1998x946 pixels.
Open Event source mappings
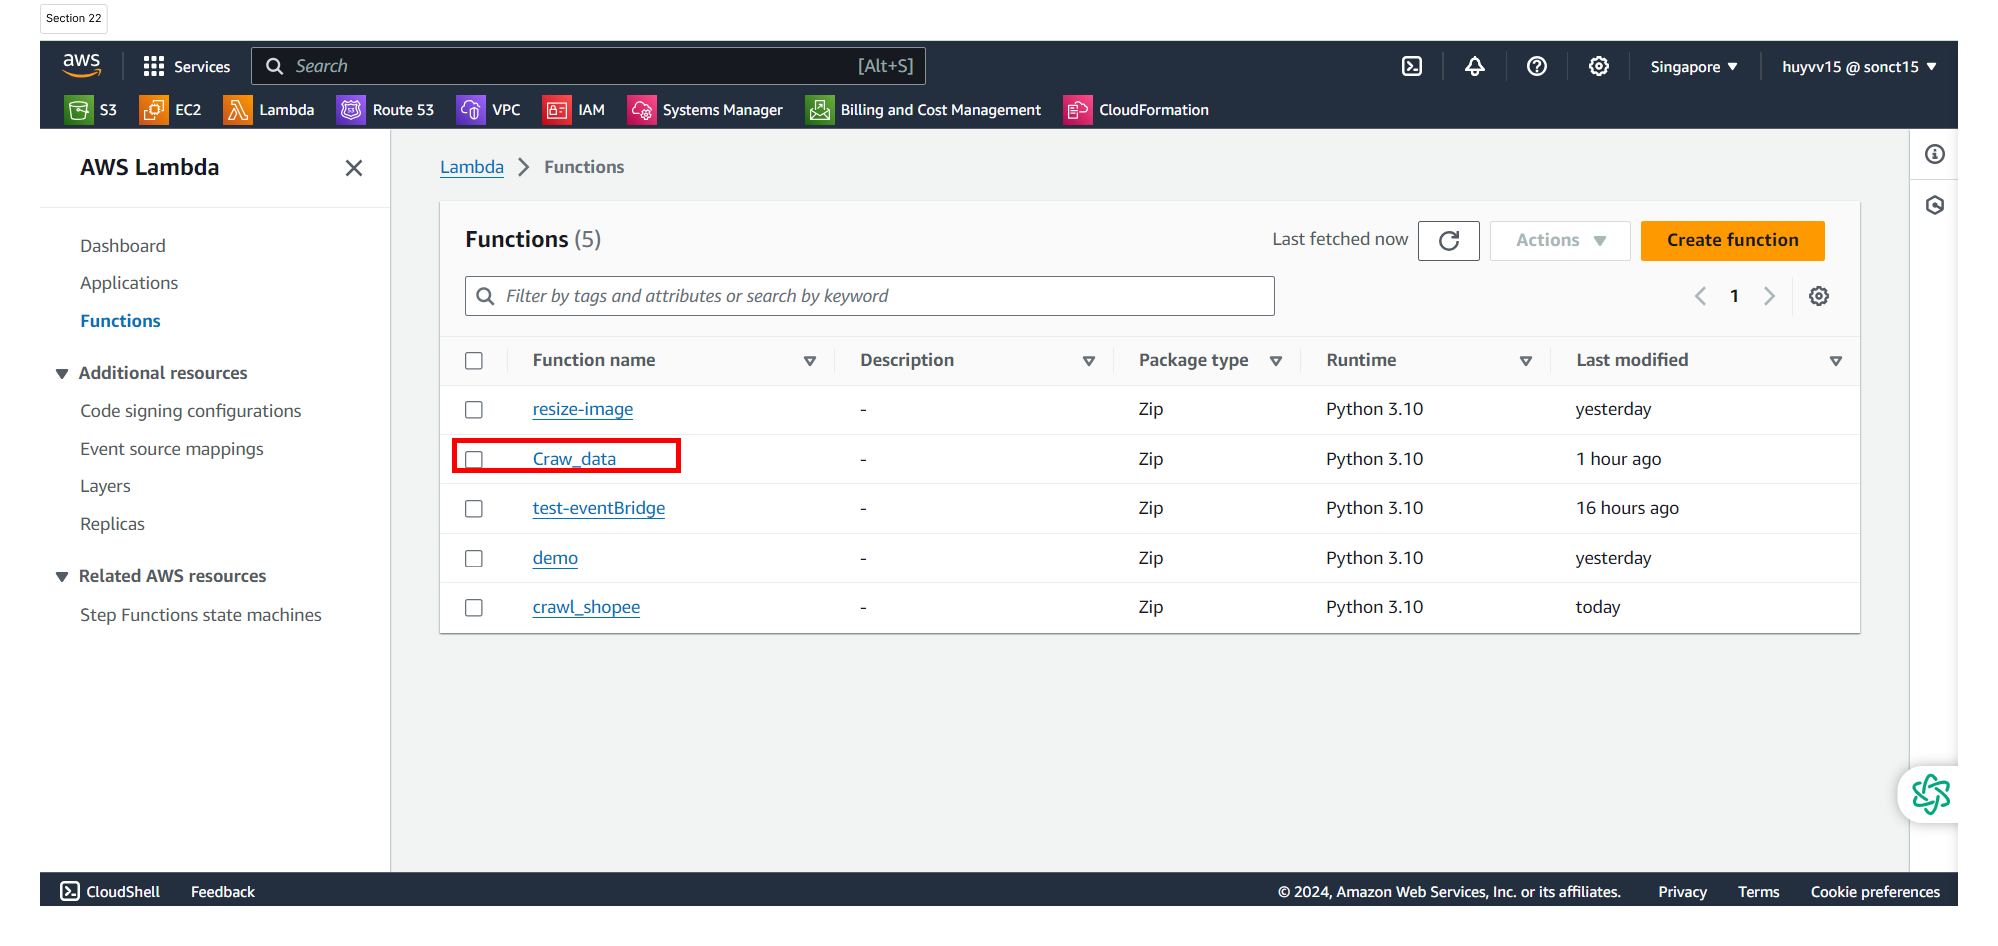tap(172, 449)
